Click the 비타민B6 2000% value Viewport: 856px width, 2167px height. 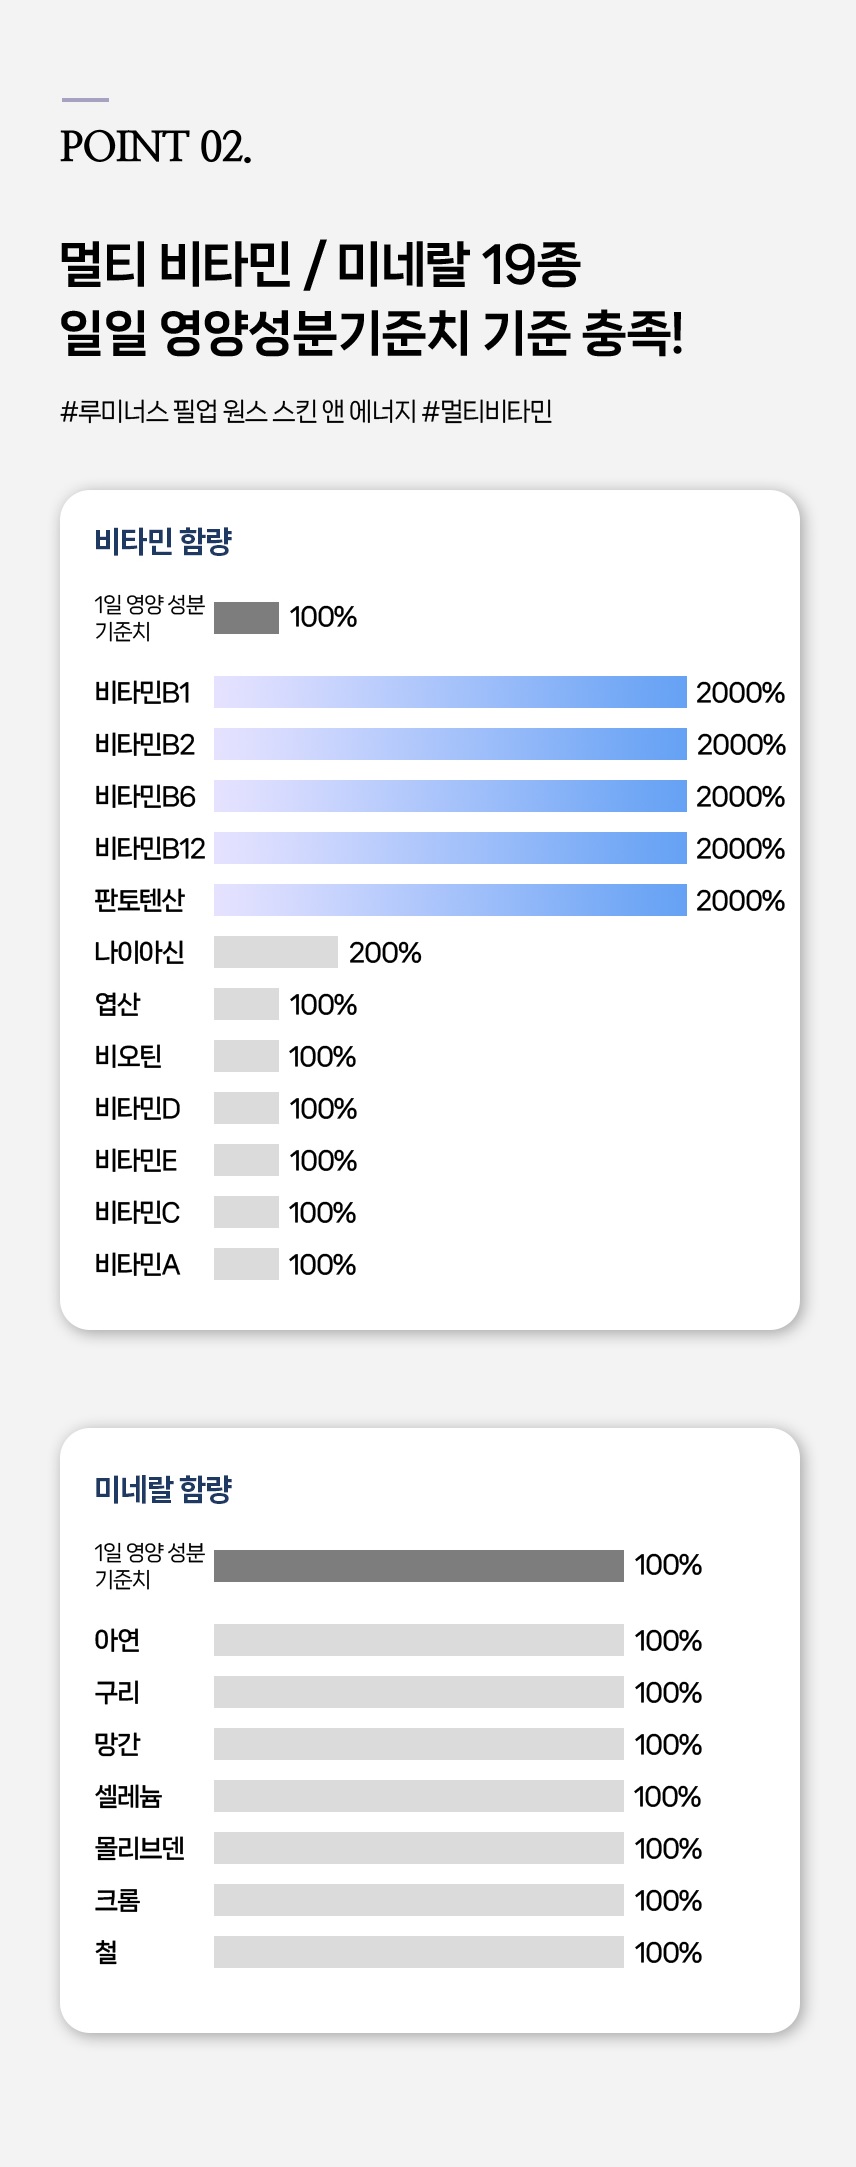pyautogui.click(x=740, y=797)
